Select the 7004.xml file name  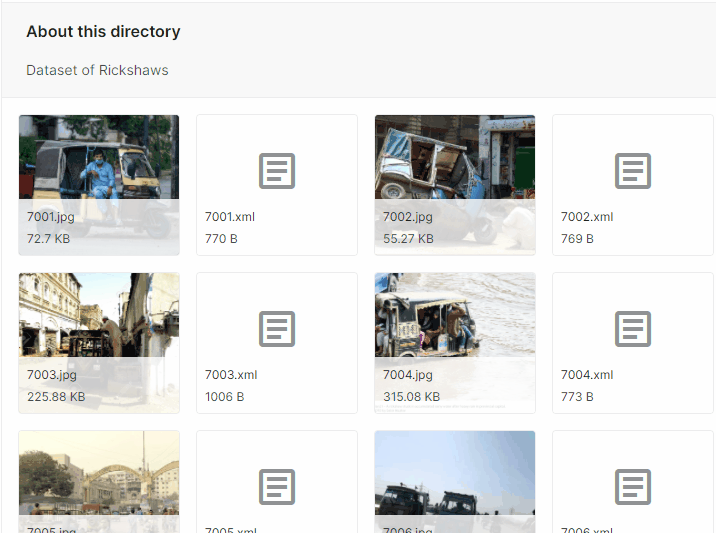(x=587, y=375)
